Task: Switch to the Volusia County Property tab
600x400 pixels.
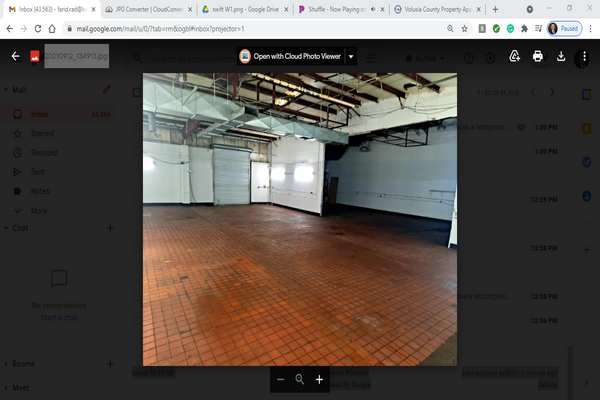Action: click(432, 9)
